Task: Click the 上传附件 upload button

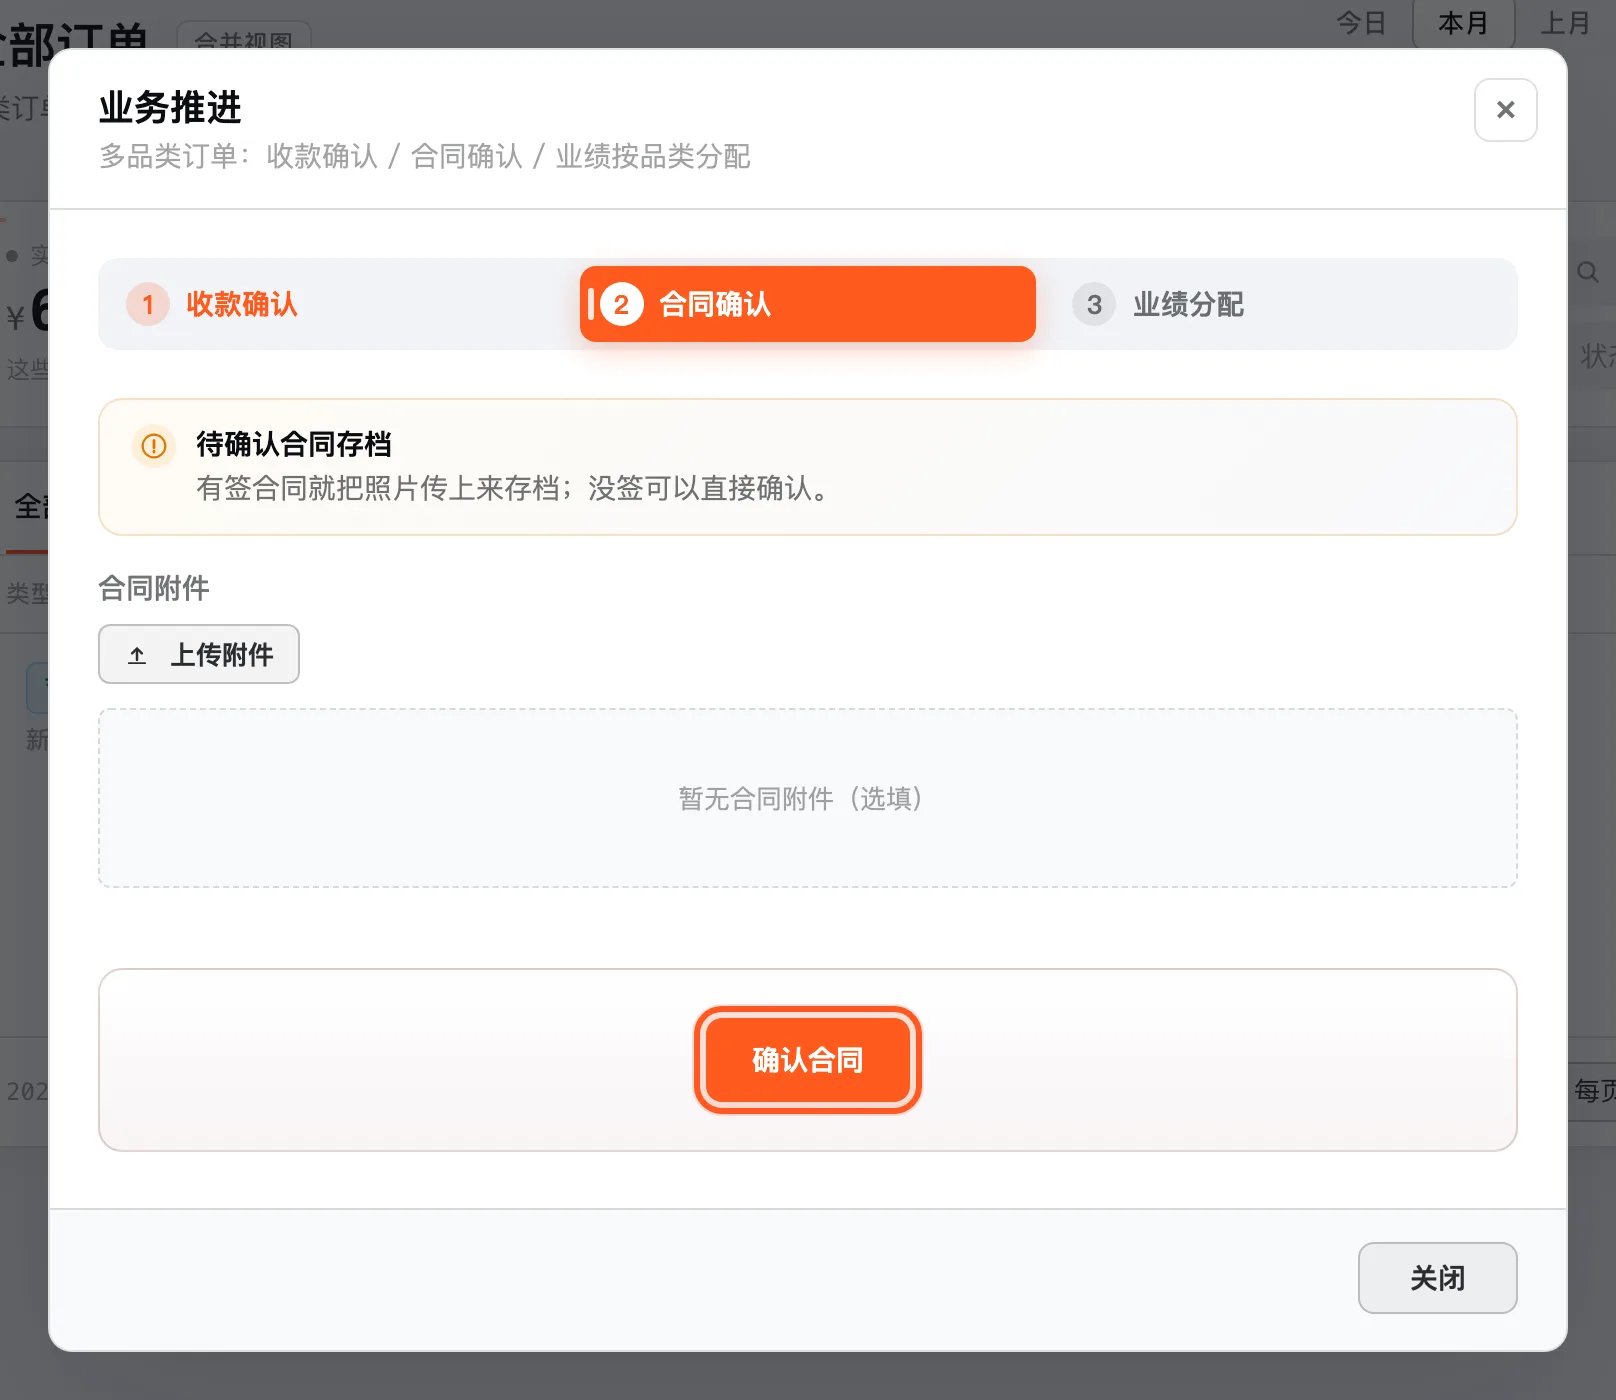Action: [199, 654]
